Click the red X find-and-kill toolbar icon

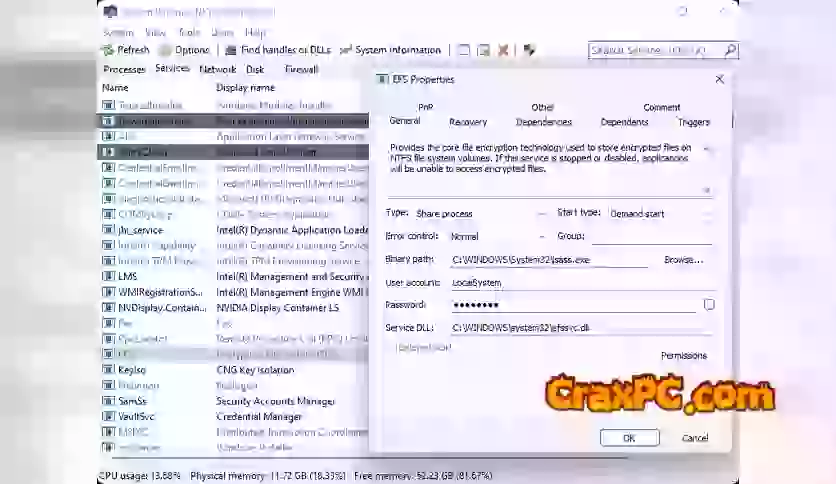(503, 50)
